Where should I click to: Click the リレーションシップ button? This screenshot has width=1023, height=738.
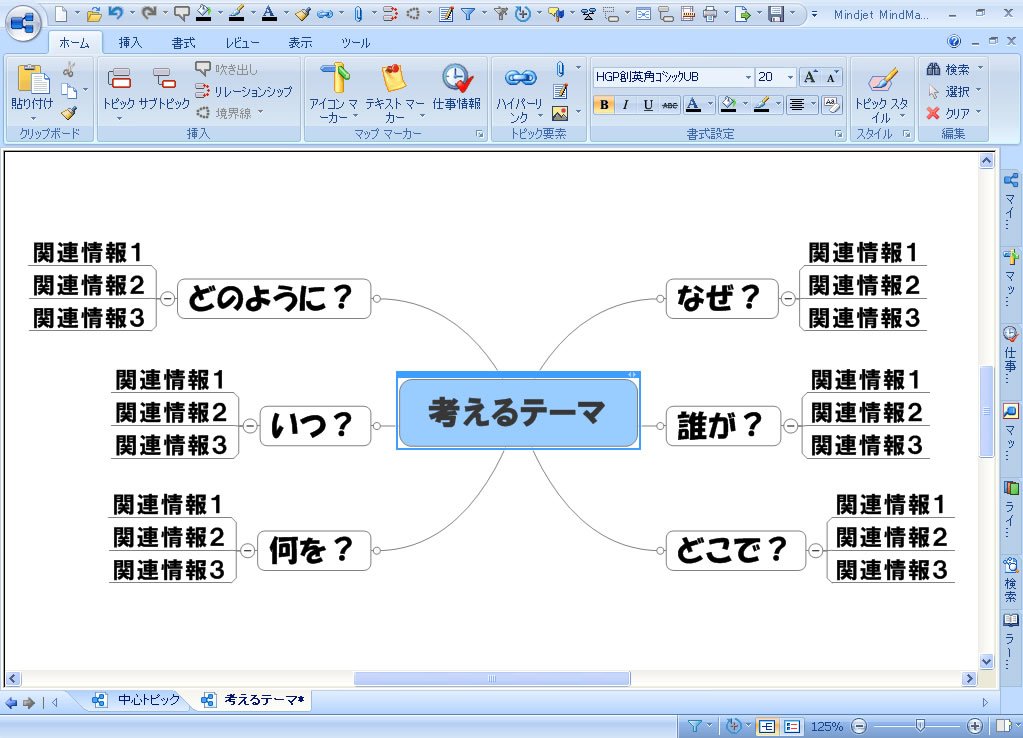click(243, 91)
